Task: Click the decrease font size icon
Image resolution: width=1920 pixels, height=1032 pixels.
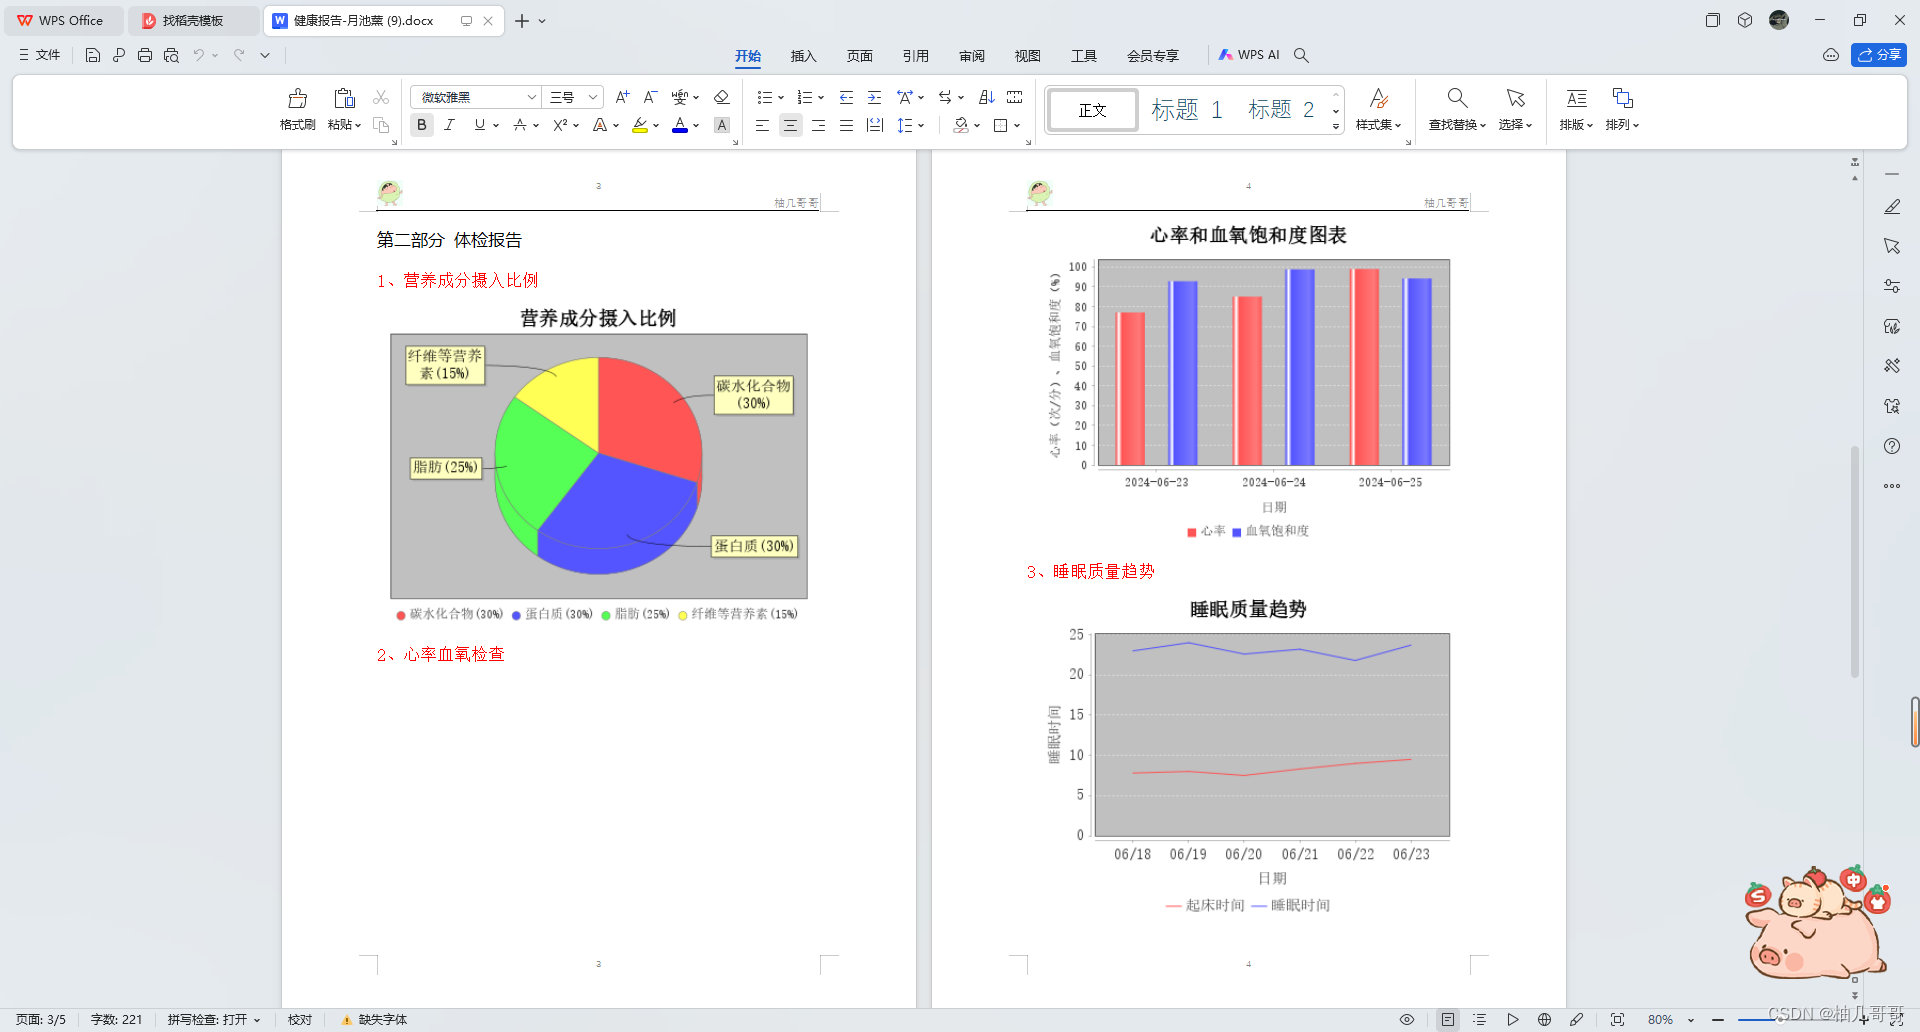Action: click(650, 97)
